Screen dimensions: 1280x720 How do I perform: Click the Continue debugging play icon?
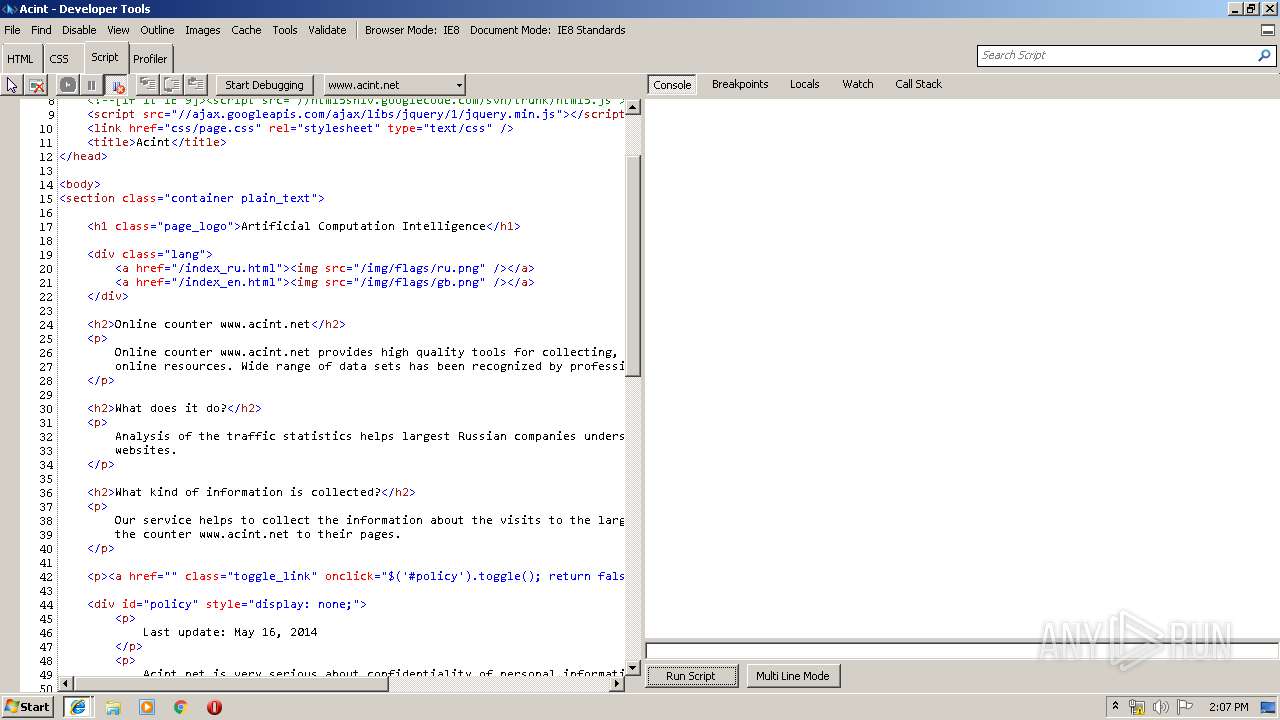[68, 85]
